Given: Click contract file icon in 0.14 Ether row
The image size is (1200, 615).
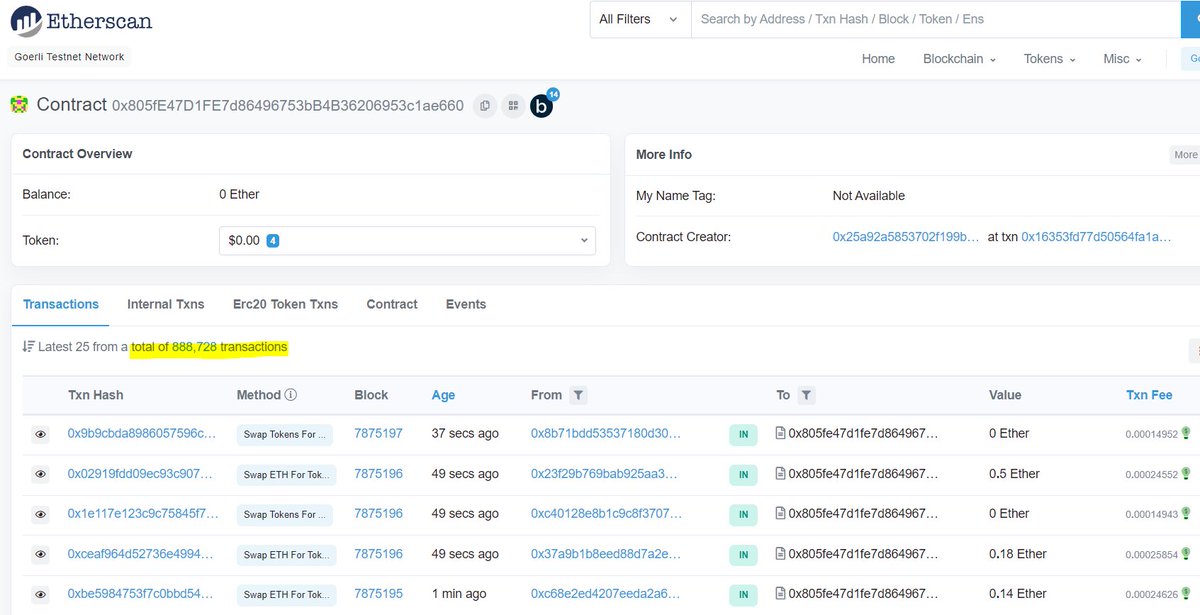Looking at the screenshot, I should [x=781, y=593].
